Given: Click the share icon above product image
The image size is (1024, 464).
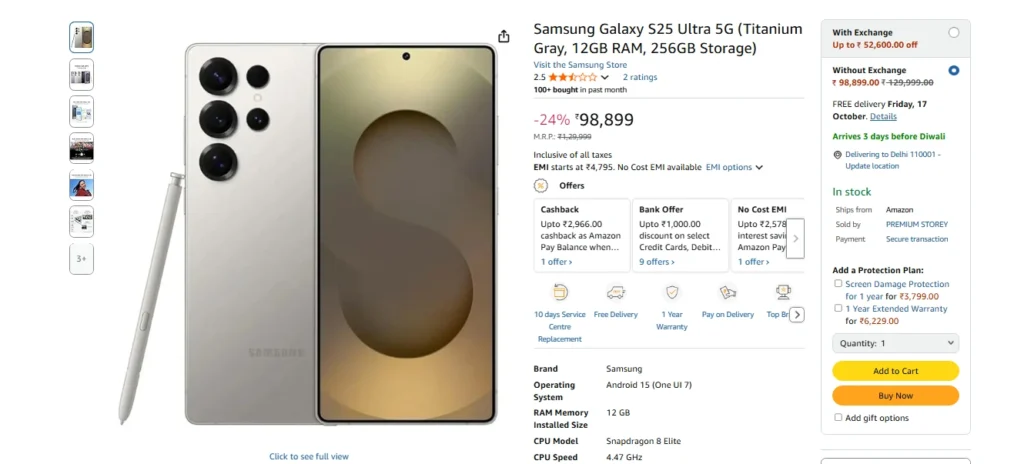Looking at the screenshot, I should (504, 36).
